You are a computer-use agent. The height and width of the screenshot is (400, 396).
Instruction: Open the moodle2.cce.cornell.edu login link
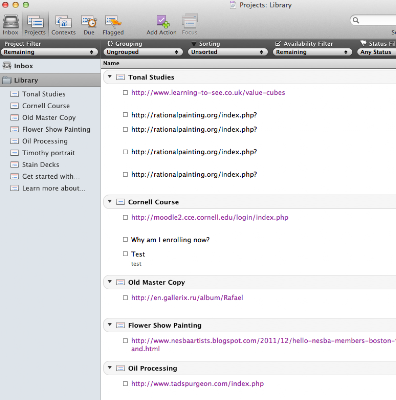coord(210,218)
